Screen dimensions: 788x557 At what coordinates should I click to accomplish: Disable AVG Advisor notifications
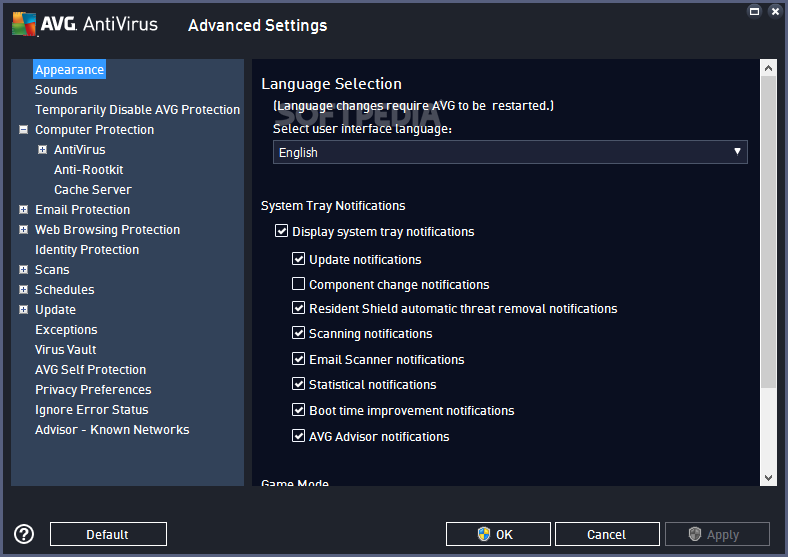pos(299,436)
